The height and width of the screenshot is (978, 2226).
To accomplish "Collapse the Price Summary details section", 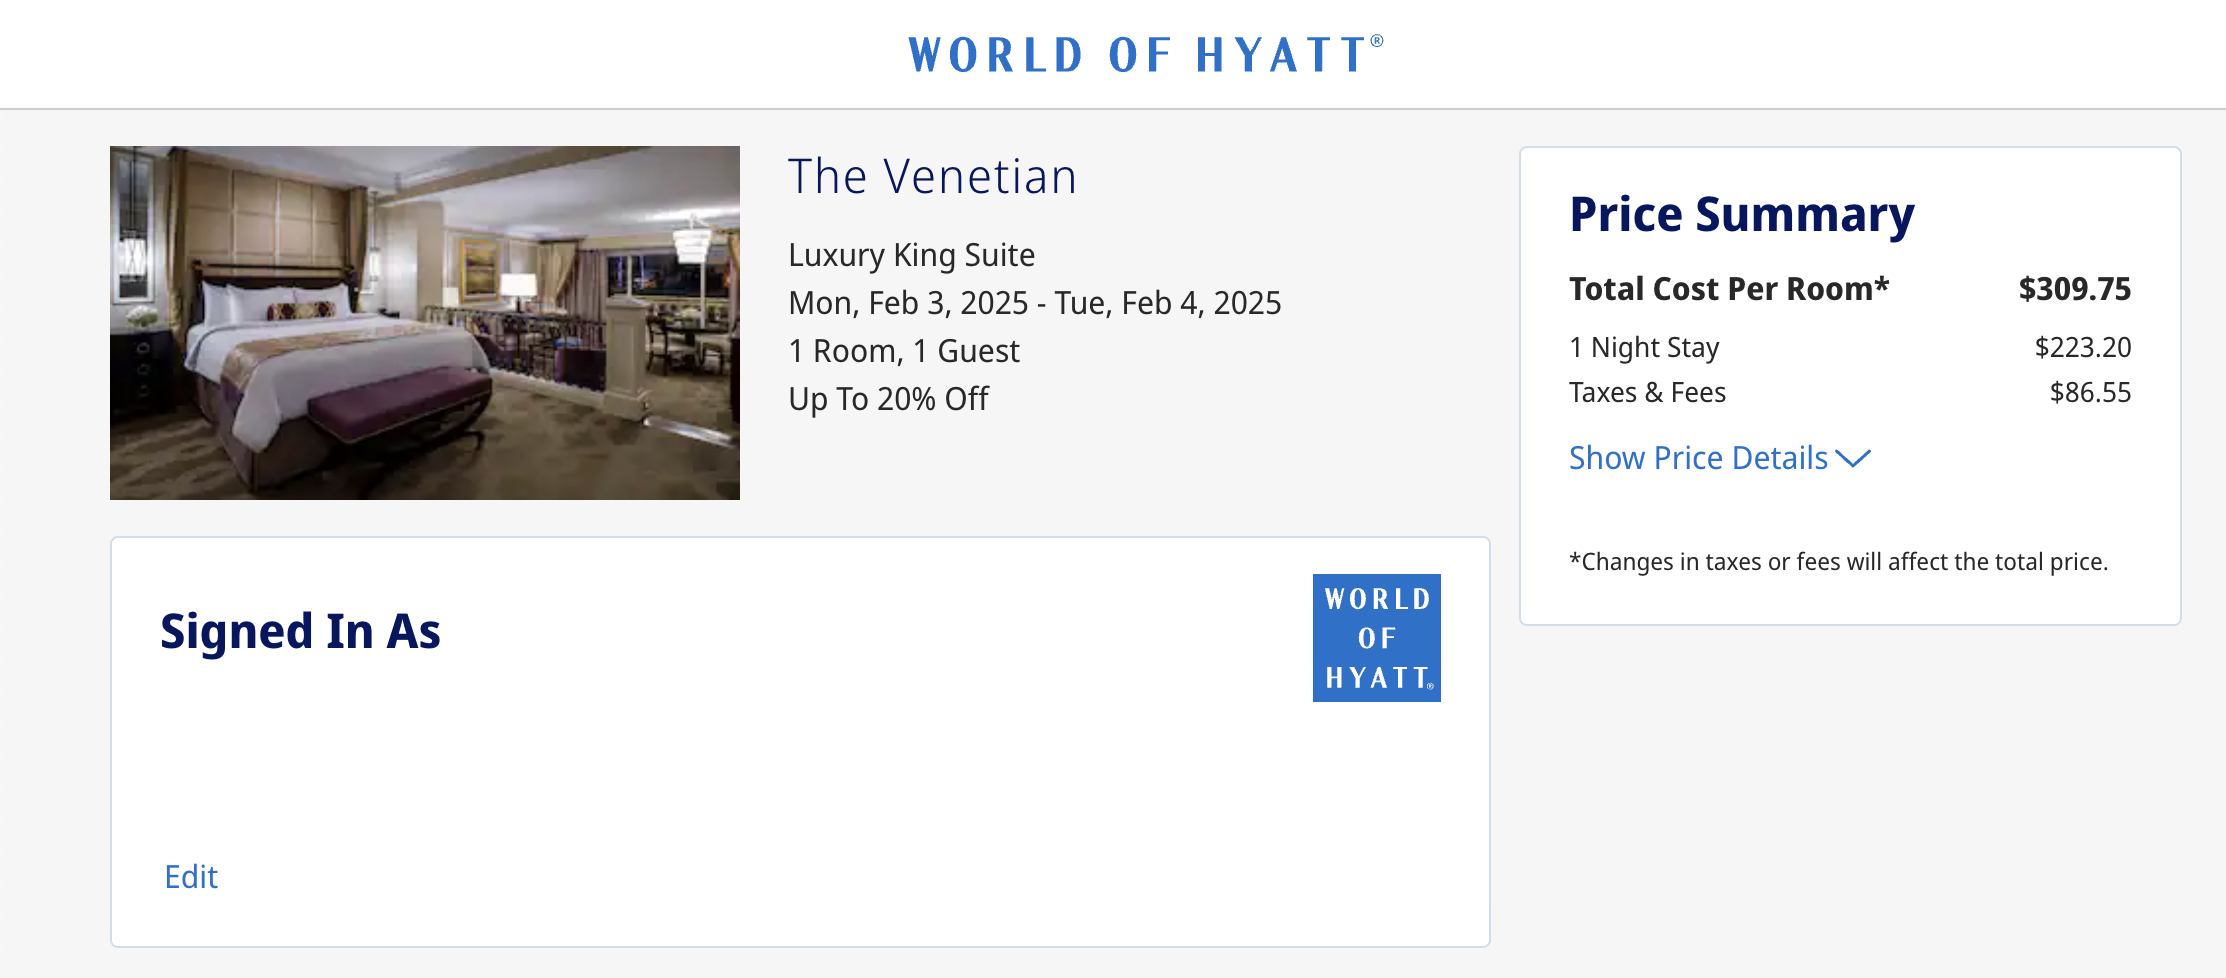I will [x=1698, y=458].
